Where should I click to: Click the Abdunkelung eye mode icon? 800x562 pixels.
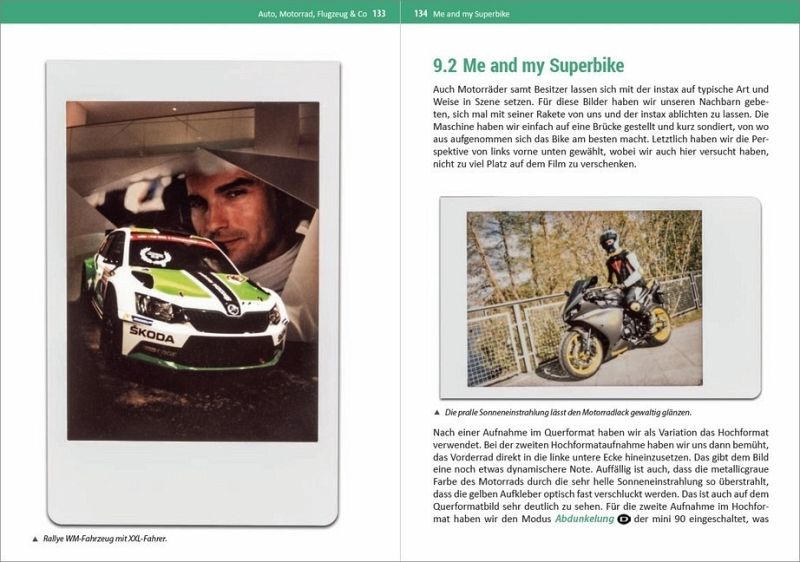pyautogui.click(x=624, y=519)
